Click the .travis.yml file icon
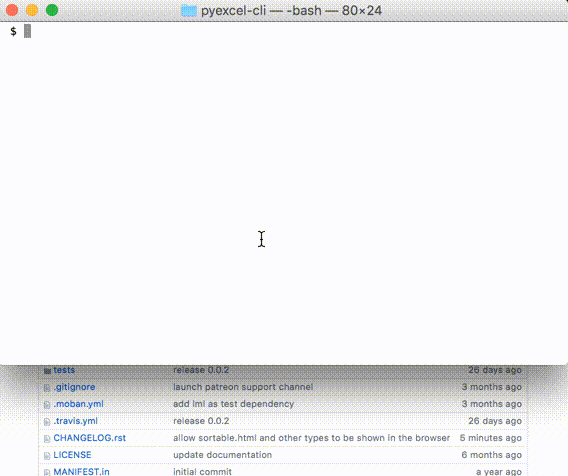Image resolution: width=568 pixels, height=476 pixels. pos(47,422)
